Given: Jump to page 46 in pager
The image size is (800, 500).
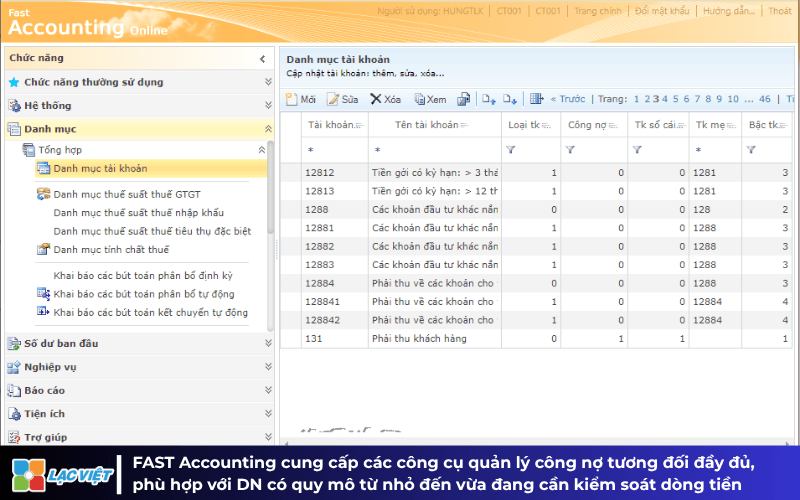Looking at the screenshot, I should 765,99.
